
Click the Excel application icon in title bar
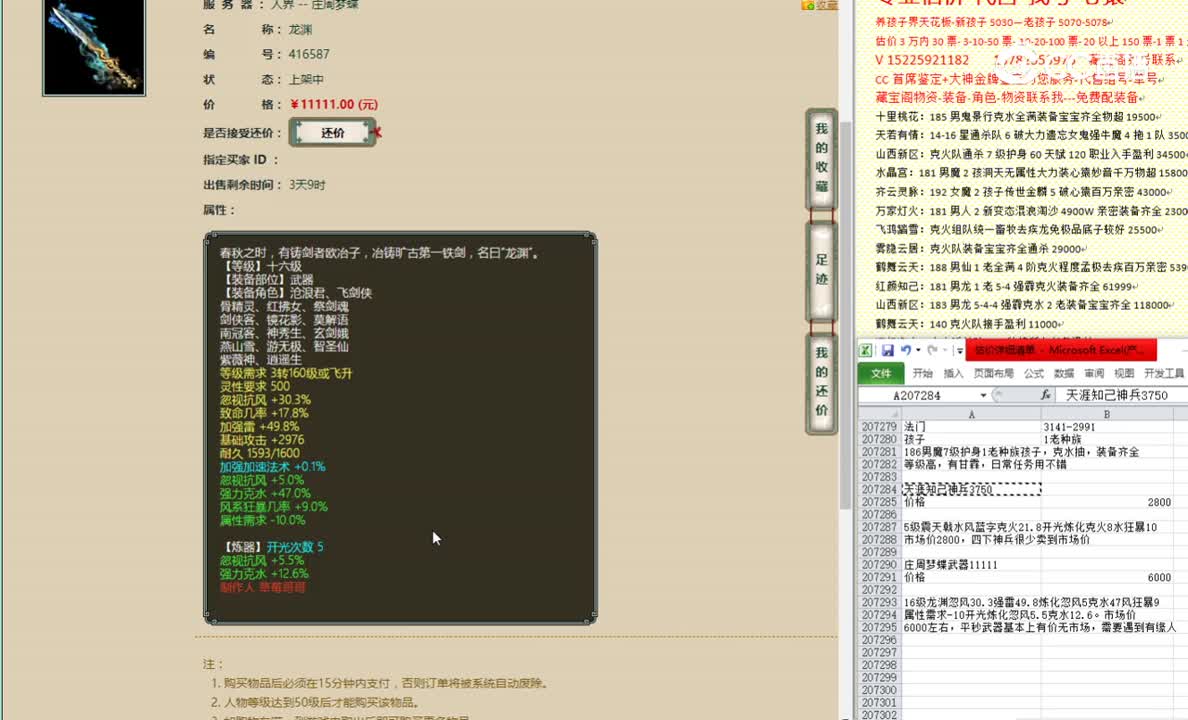click(x=865, y=350)
